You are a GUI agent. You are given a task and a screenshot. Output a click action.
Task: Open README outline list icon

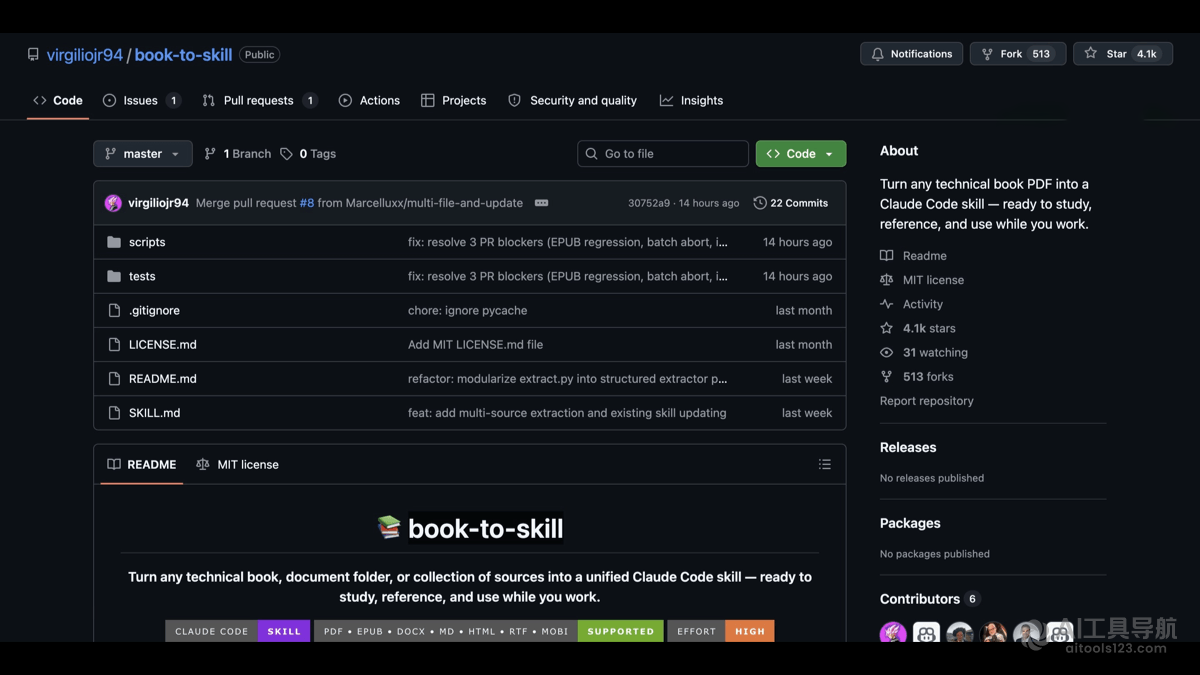[x=825, y=464]
